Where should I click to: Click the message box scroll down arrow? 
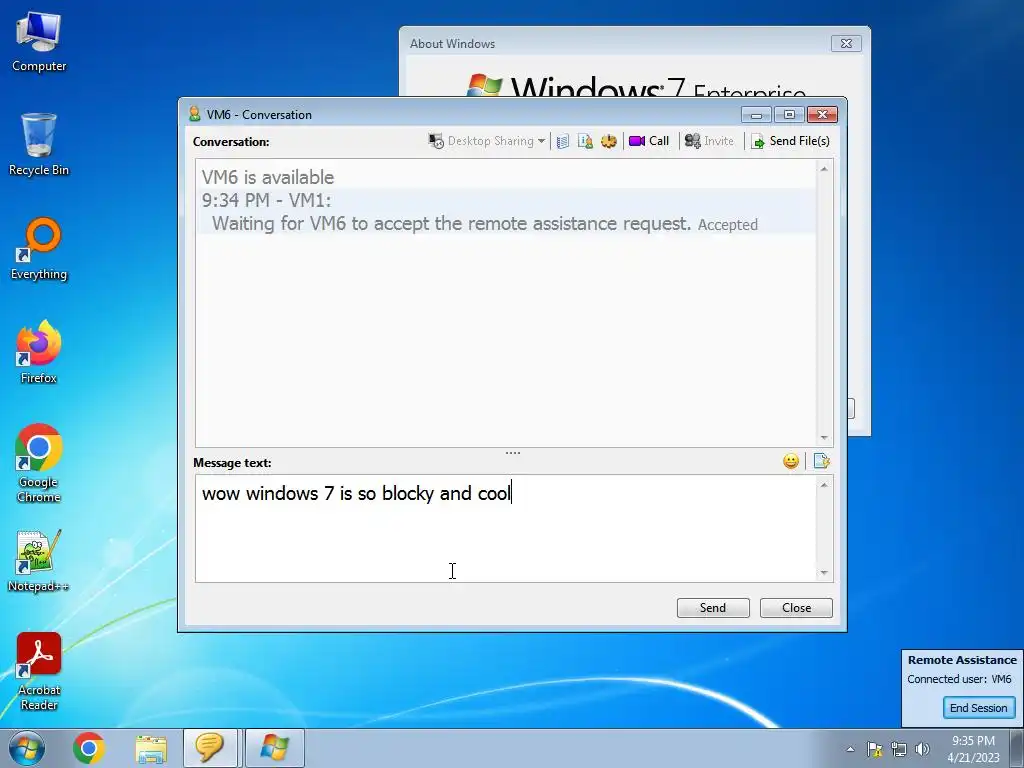tap(824, 573)
